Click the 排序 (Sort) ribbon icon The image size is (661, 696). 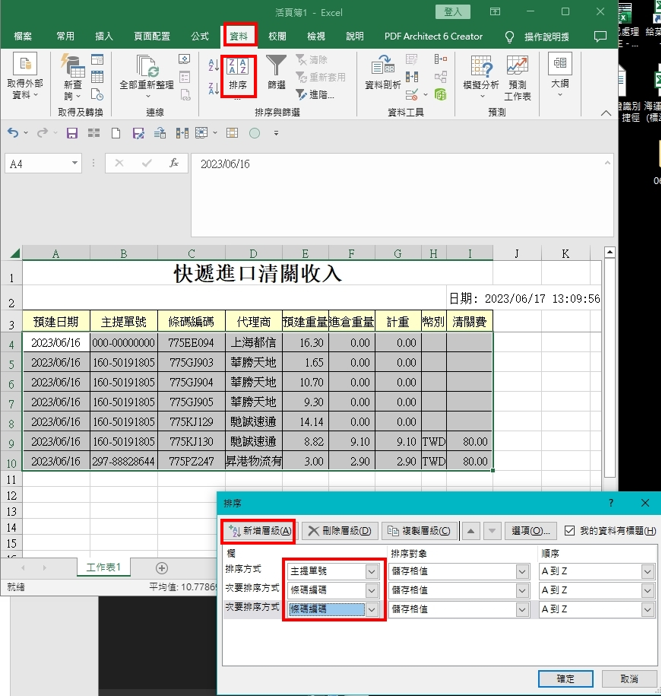point(239,73)
